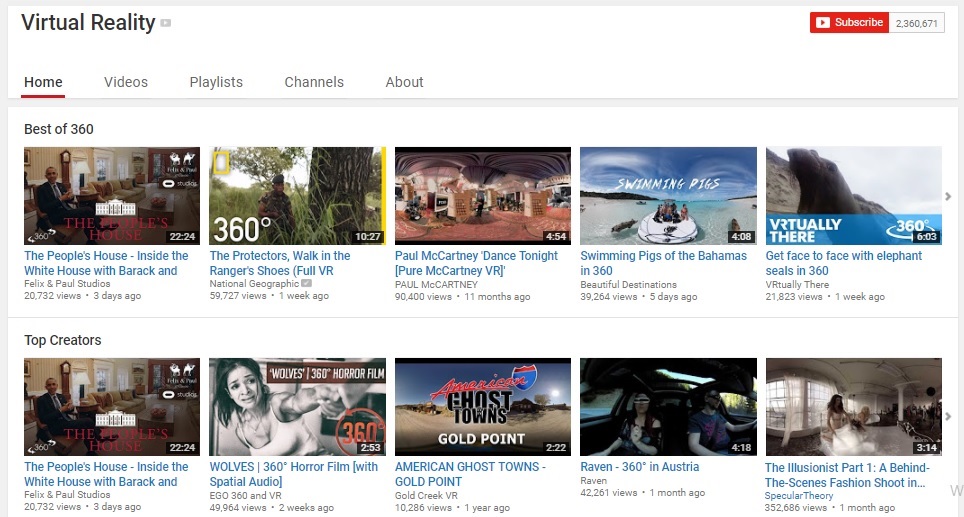Open Raven - 360° in Austria title

pyautogui.click(x=639, y=467)
